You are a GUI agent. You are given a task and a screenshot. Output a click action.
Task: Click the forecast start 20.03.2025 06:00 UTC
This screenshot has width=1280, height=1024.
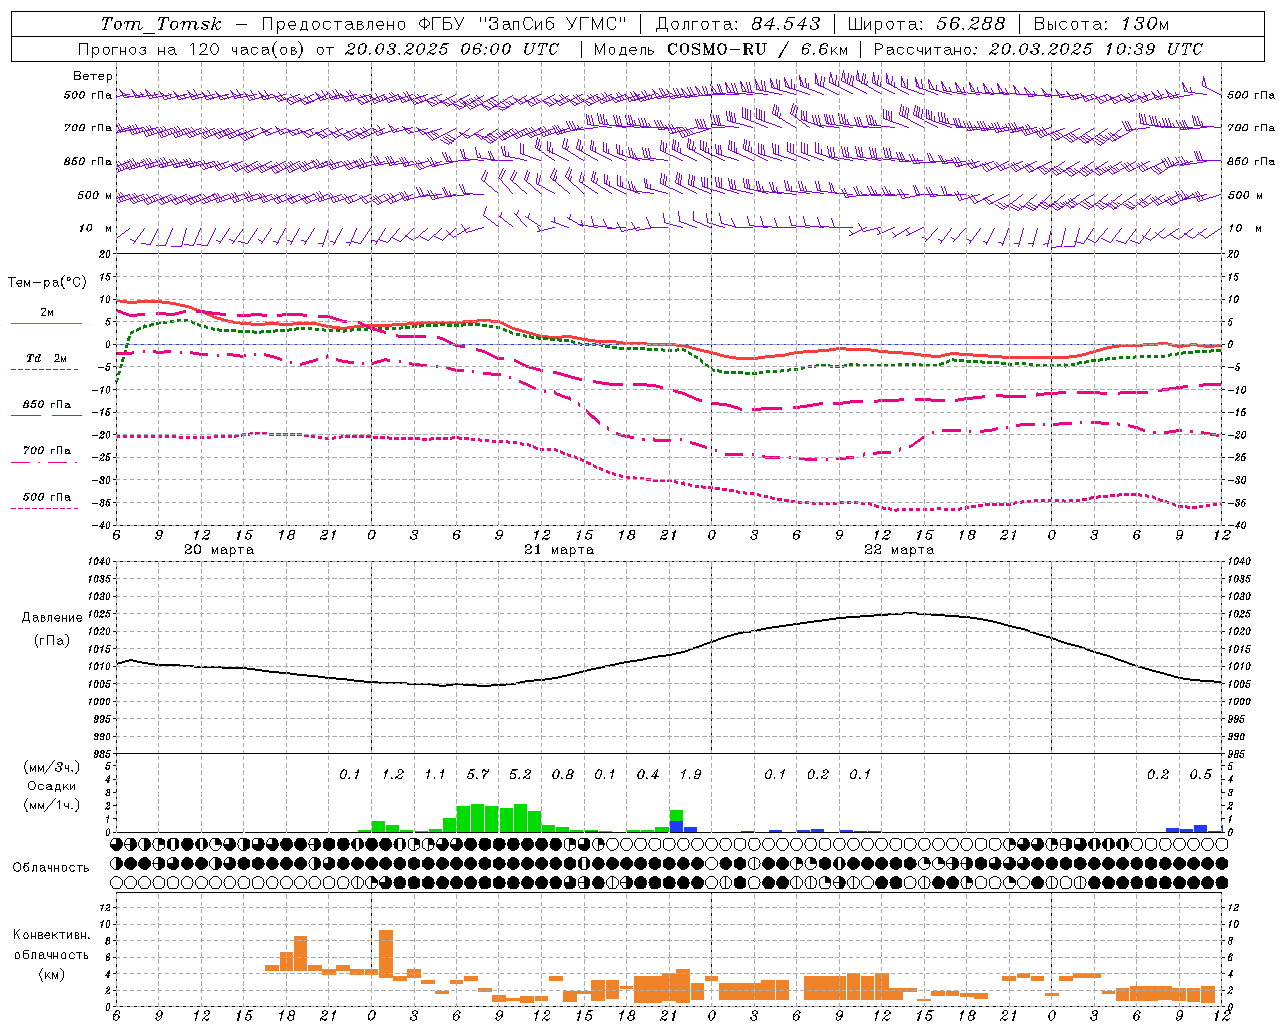pos(452,49)
